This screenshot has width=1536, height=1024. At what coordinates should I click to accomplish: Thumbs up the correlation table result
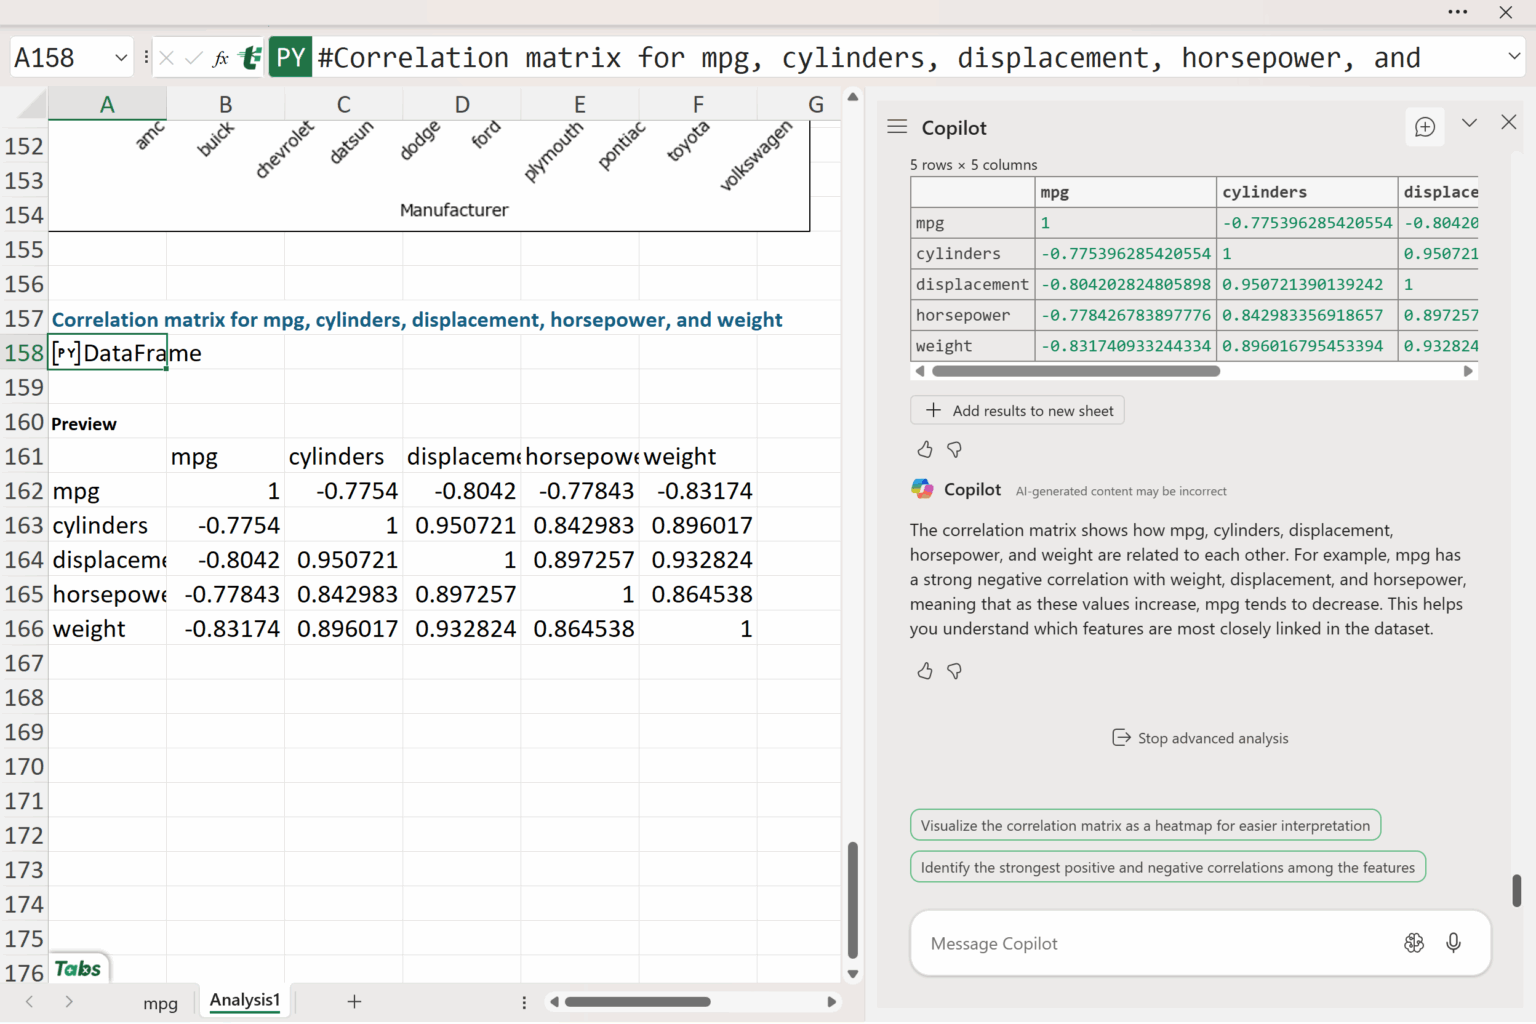925,450
